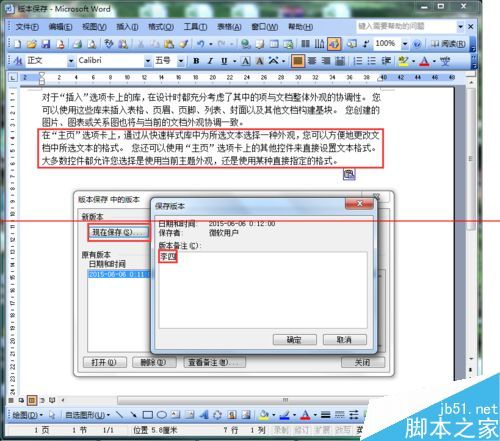The width and height of the screenshot is (500, 441).
Task: Expand underline style dropdown arrow
Action: tap(234, 61)
